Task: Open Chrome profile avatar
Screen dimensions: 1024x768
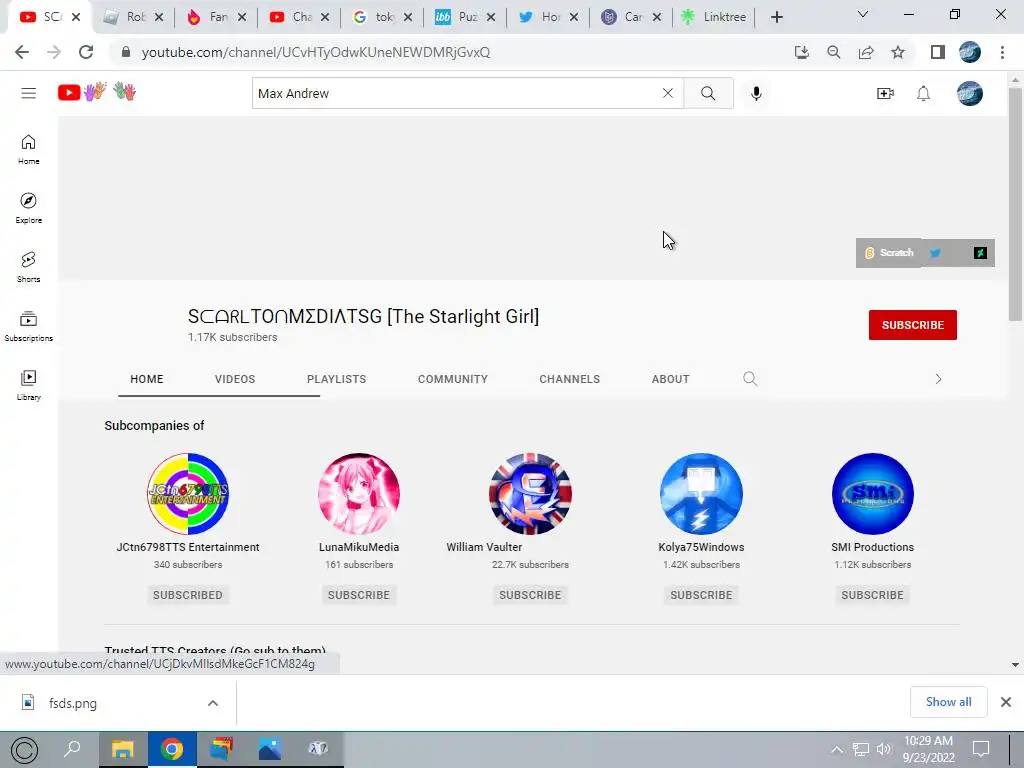Action: click(x=970, y=52)
